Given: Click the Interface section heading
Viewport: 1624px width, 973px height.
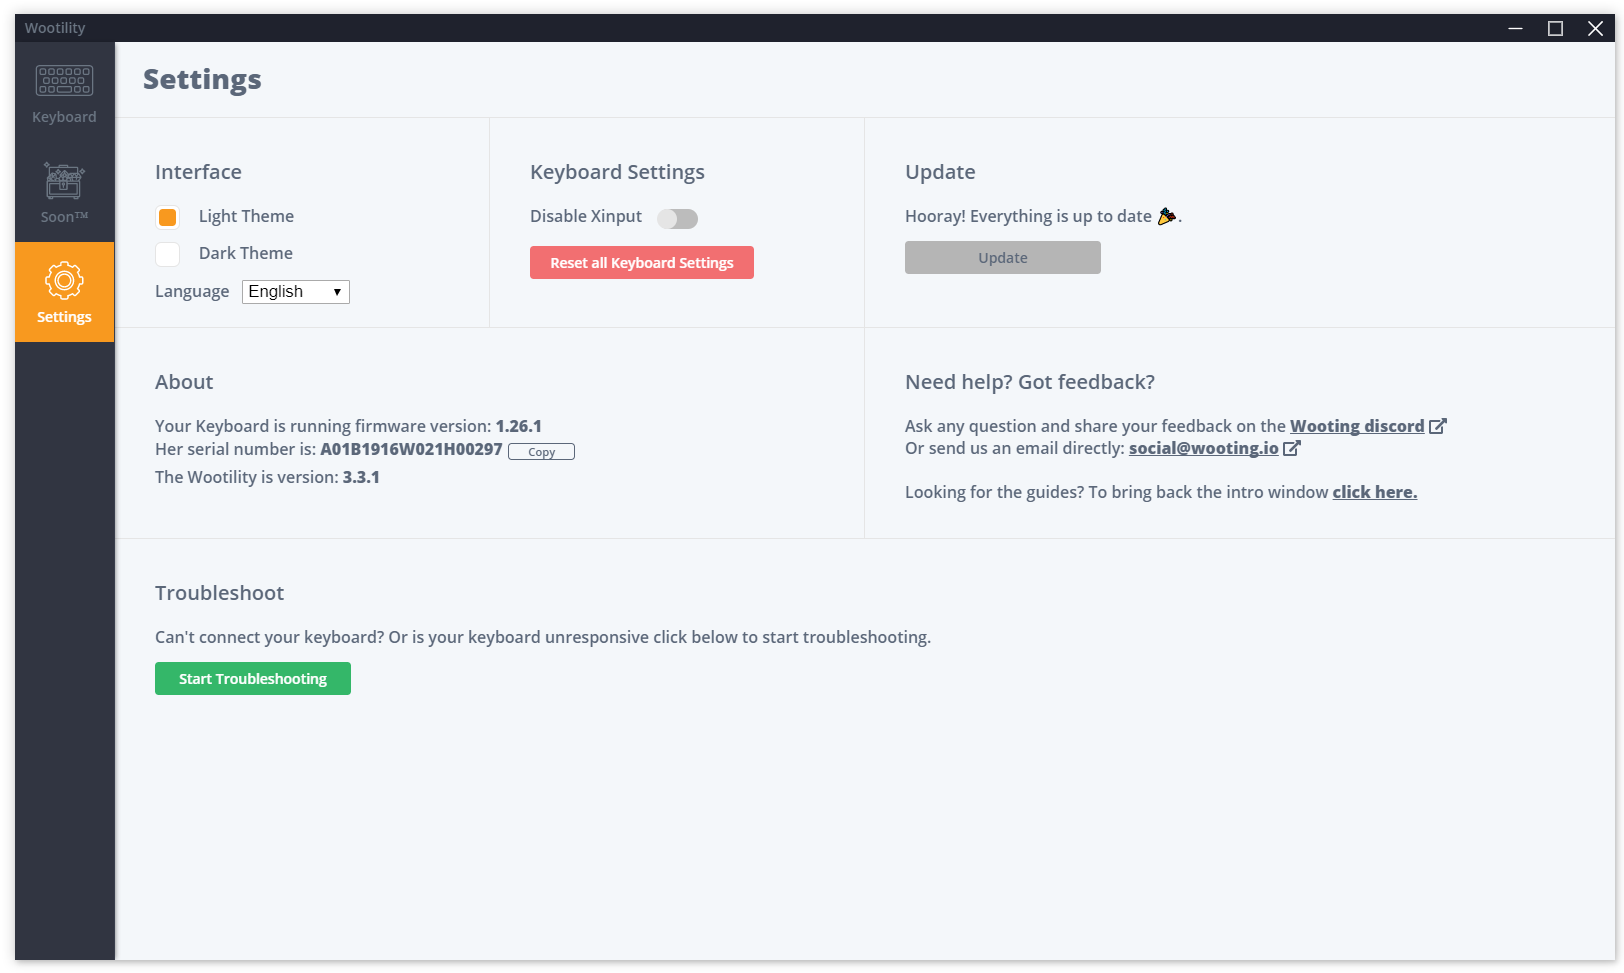Looking at the screenshot, I should [198, 172].
